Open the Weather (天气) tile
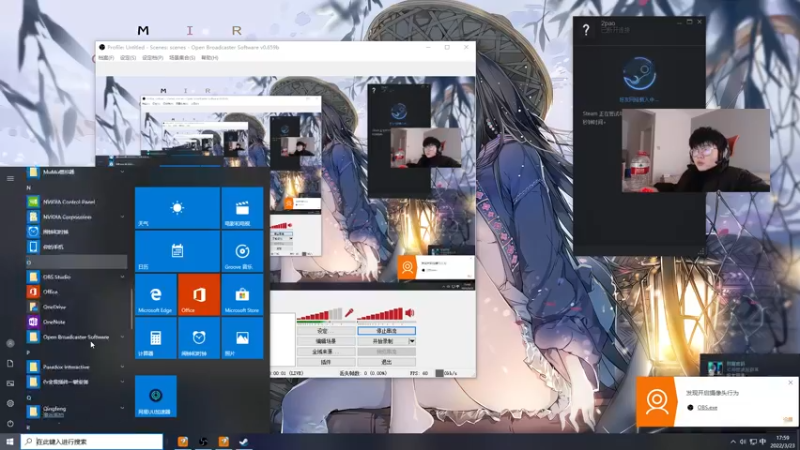This screenshot has height=450, width=800. [177, 208]
